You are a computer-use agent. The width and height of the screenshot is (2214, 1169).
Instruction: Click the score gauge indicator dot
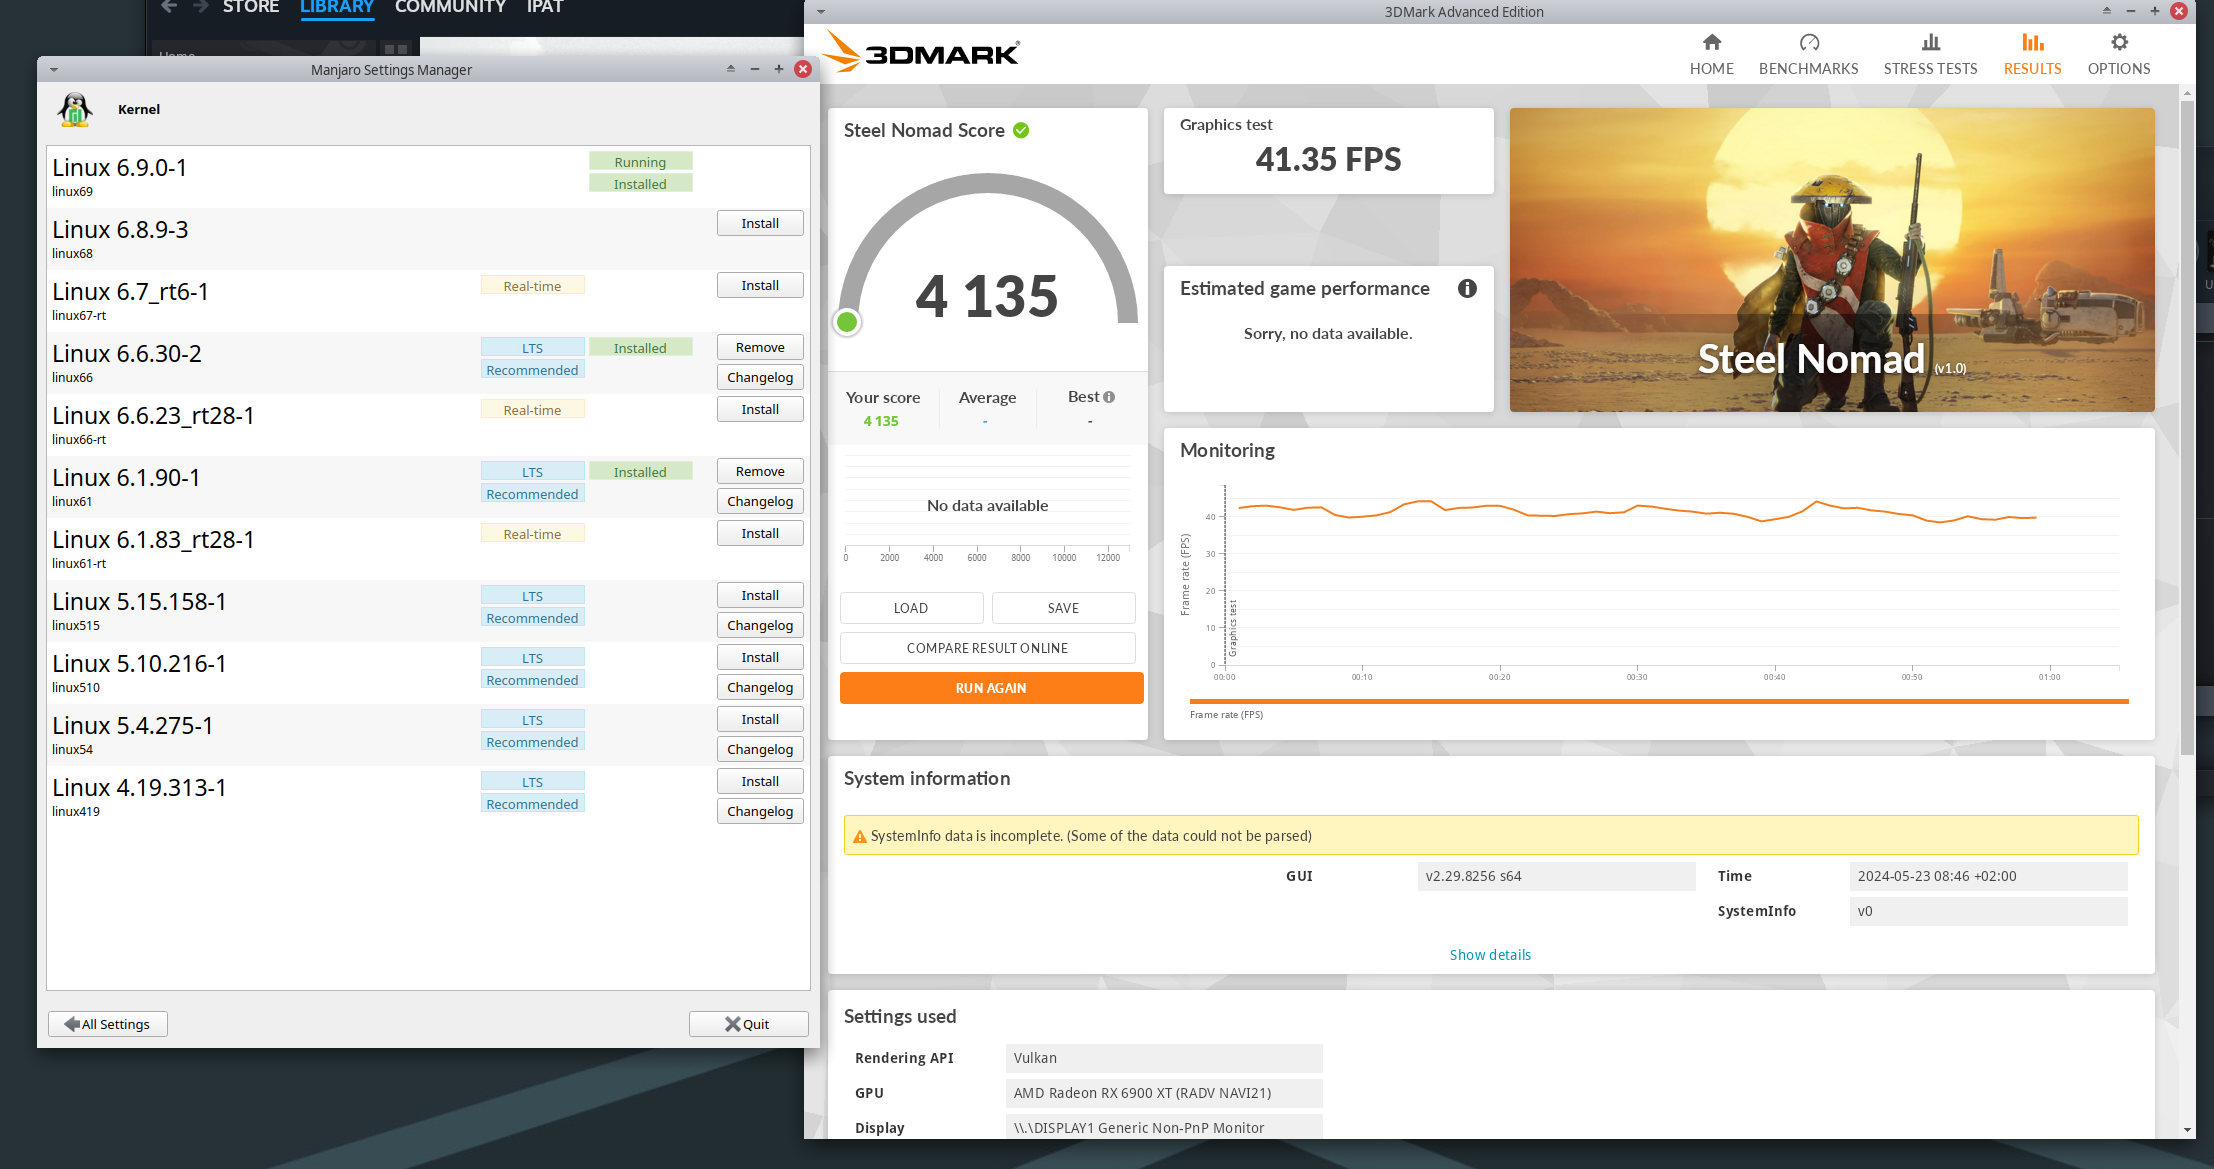(846, 322)
